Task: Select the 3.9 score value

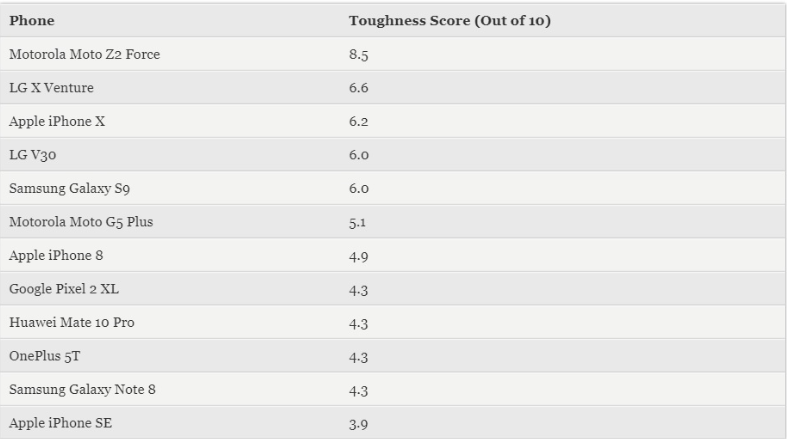Action: pyautogui.click(x=358, y=423)
